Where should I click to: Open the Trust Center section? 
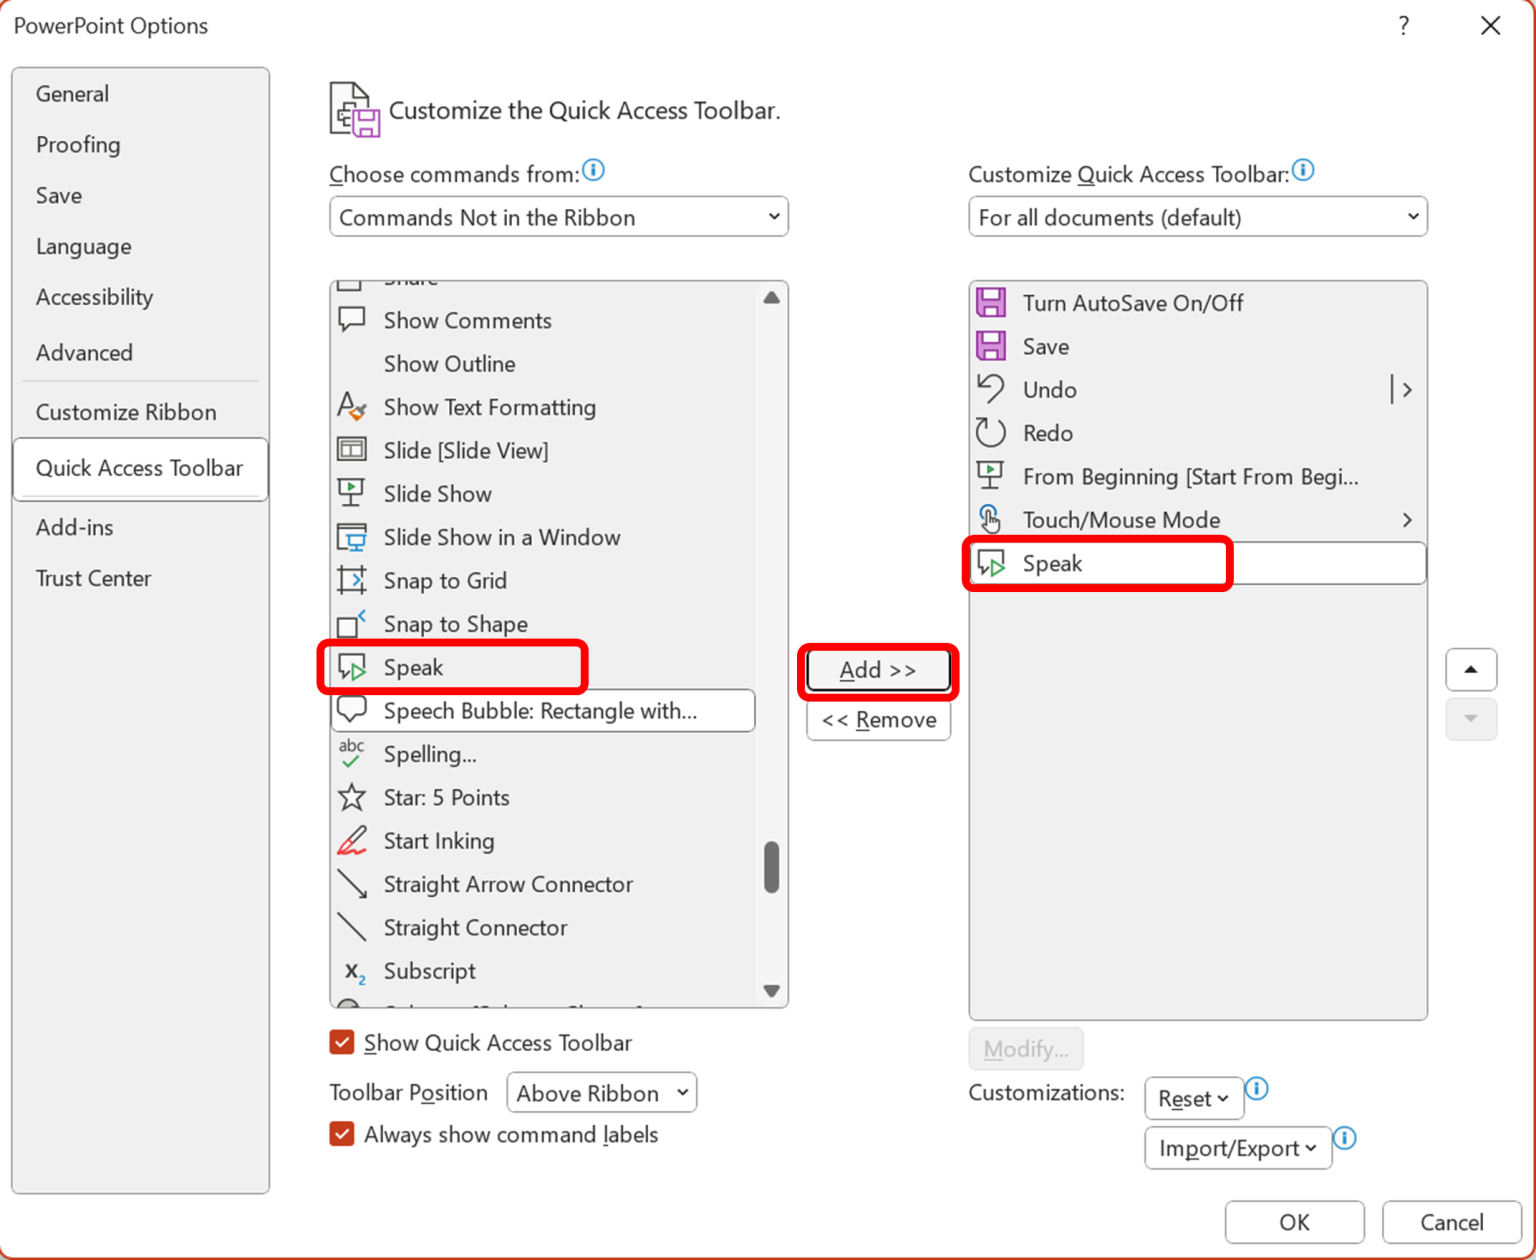click(x=93, y=578)
